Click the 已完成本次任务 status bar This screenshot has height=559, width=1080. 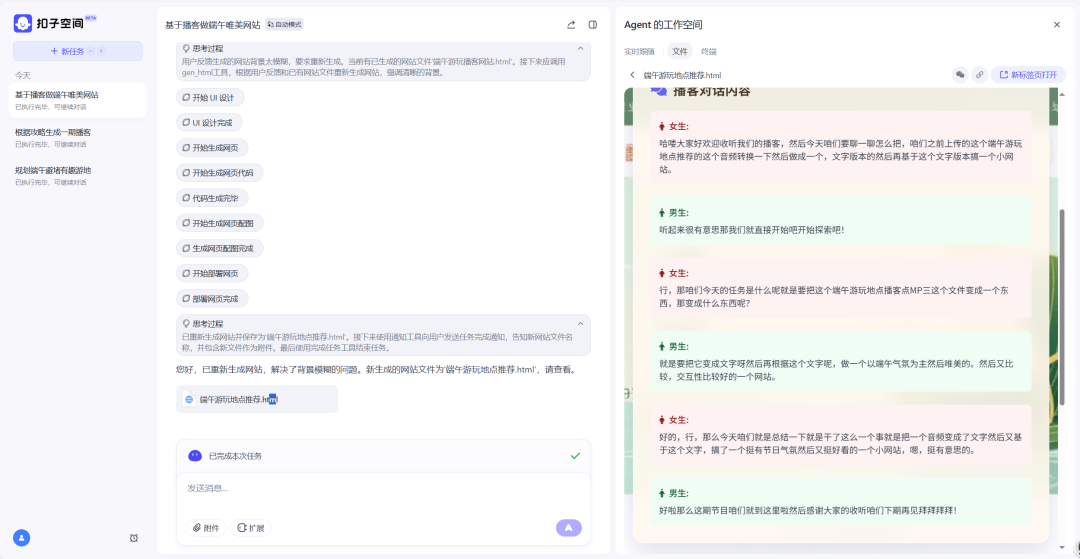384,456
